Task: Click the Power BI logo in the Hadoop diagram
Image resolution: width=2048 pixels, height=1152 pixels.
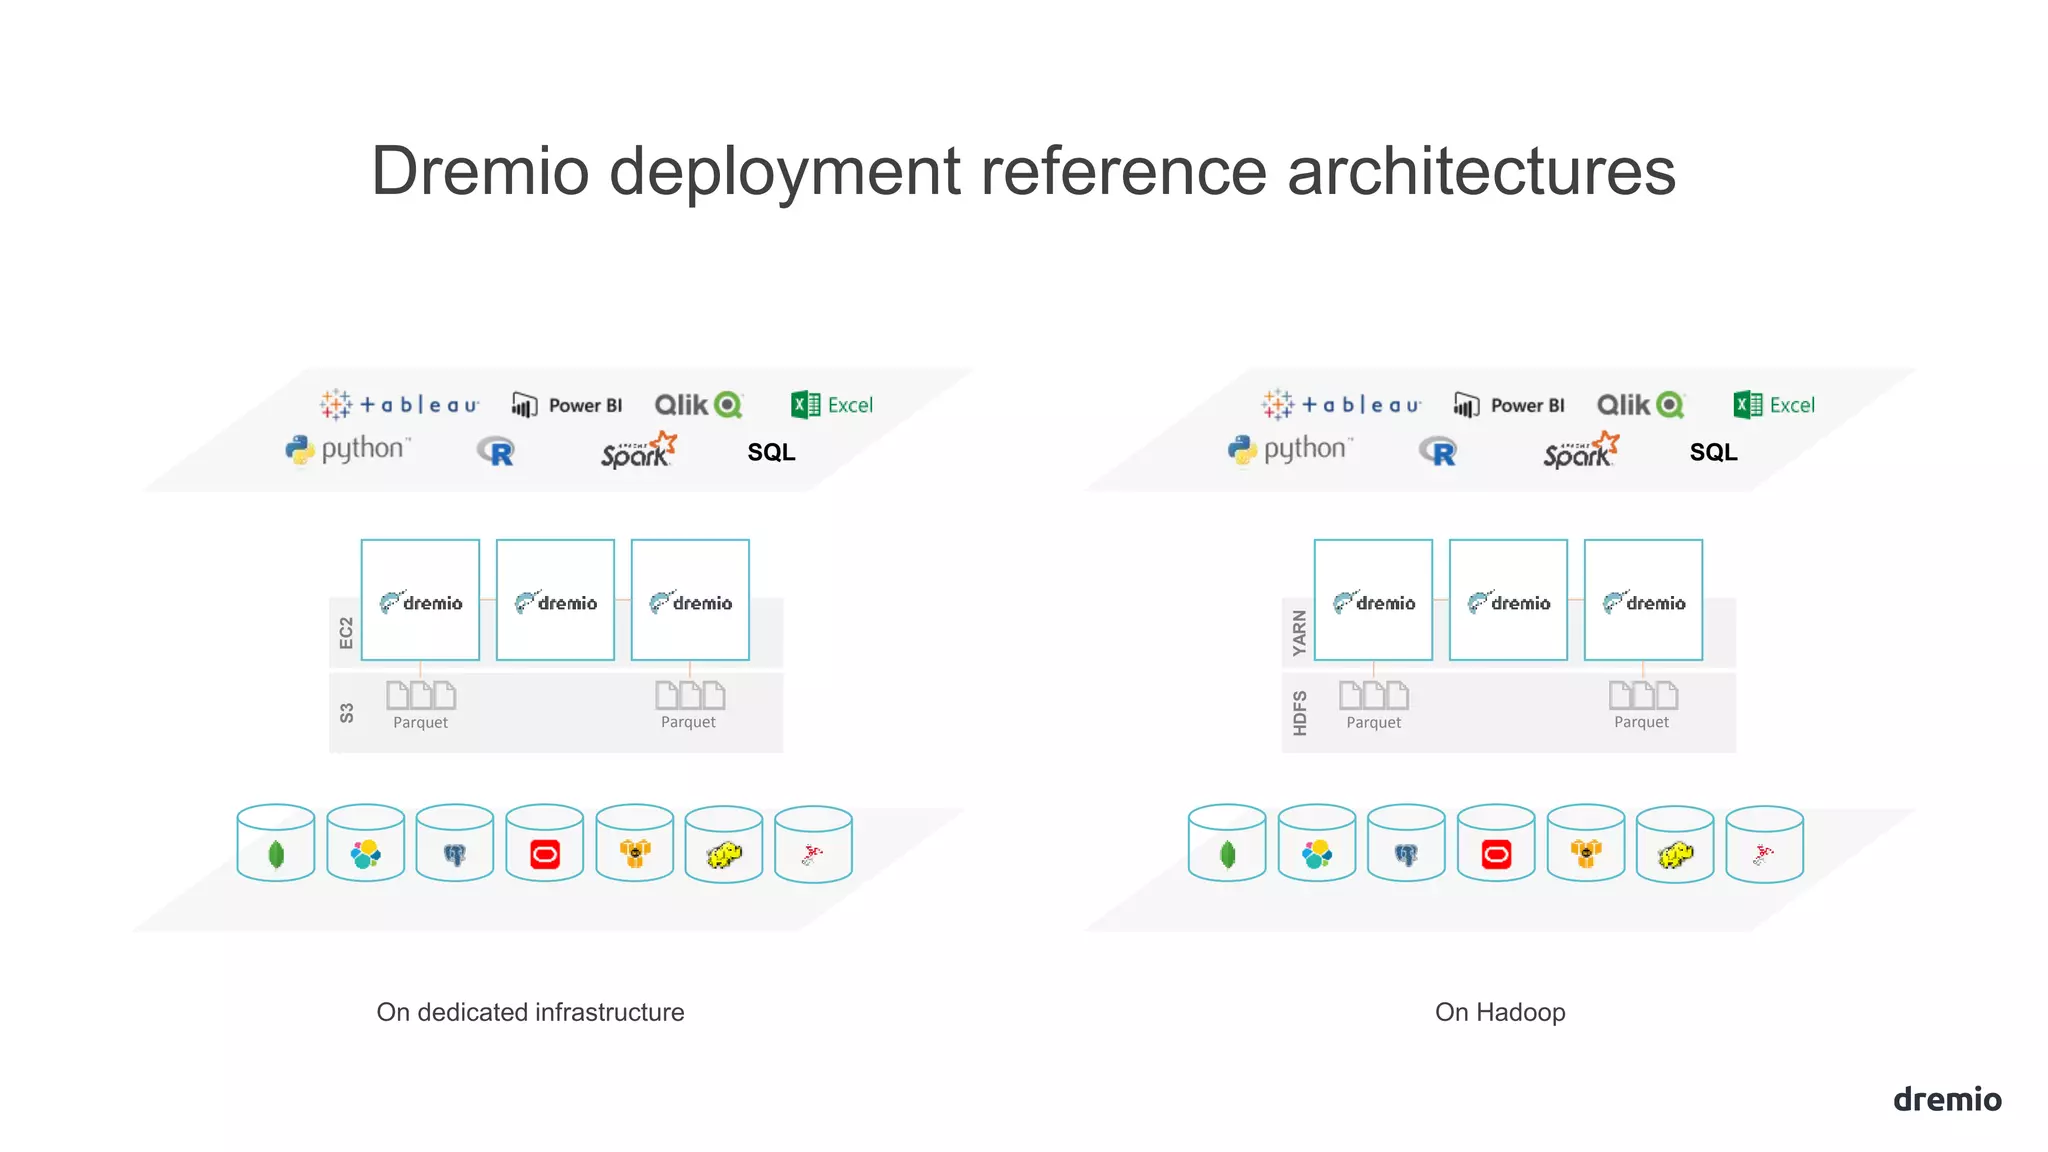Action: click(x=1508, y=405)
